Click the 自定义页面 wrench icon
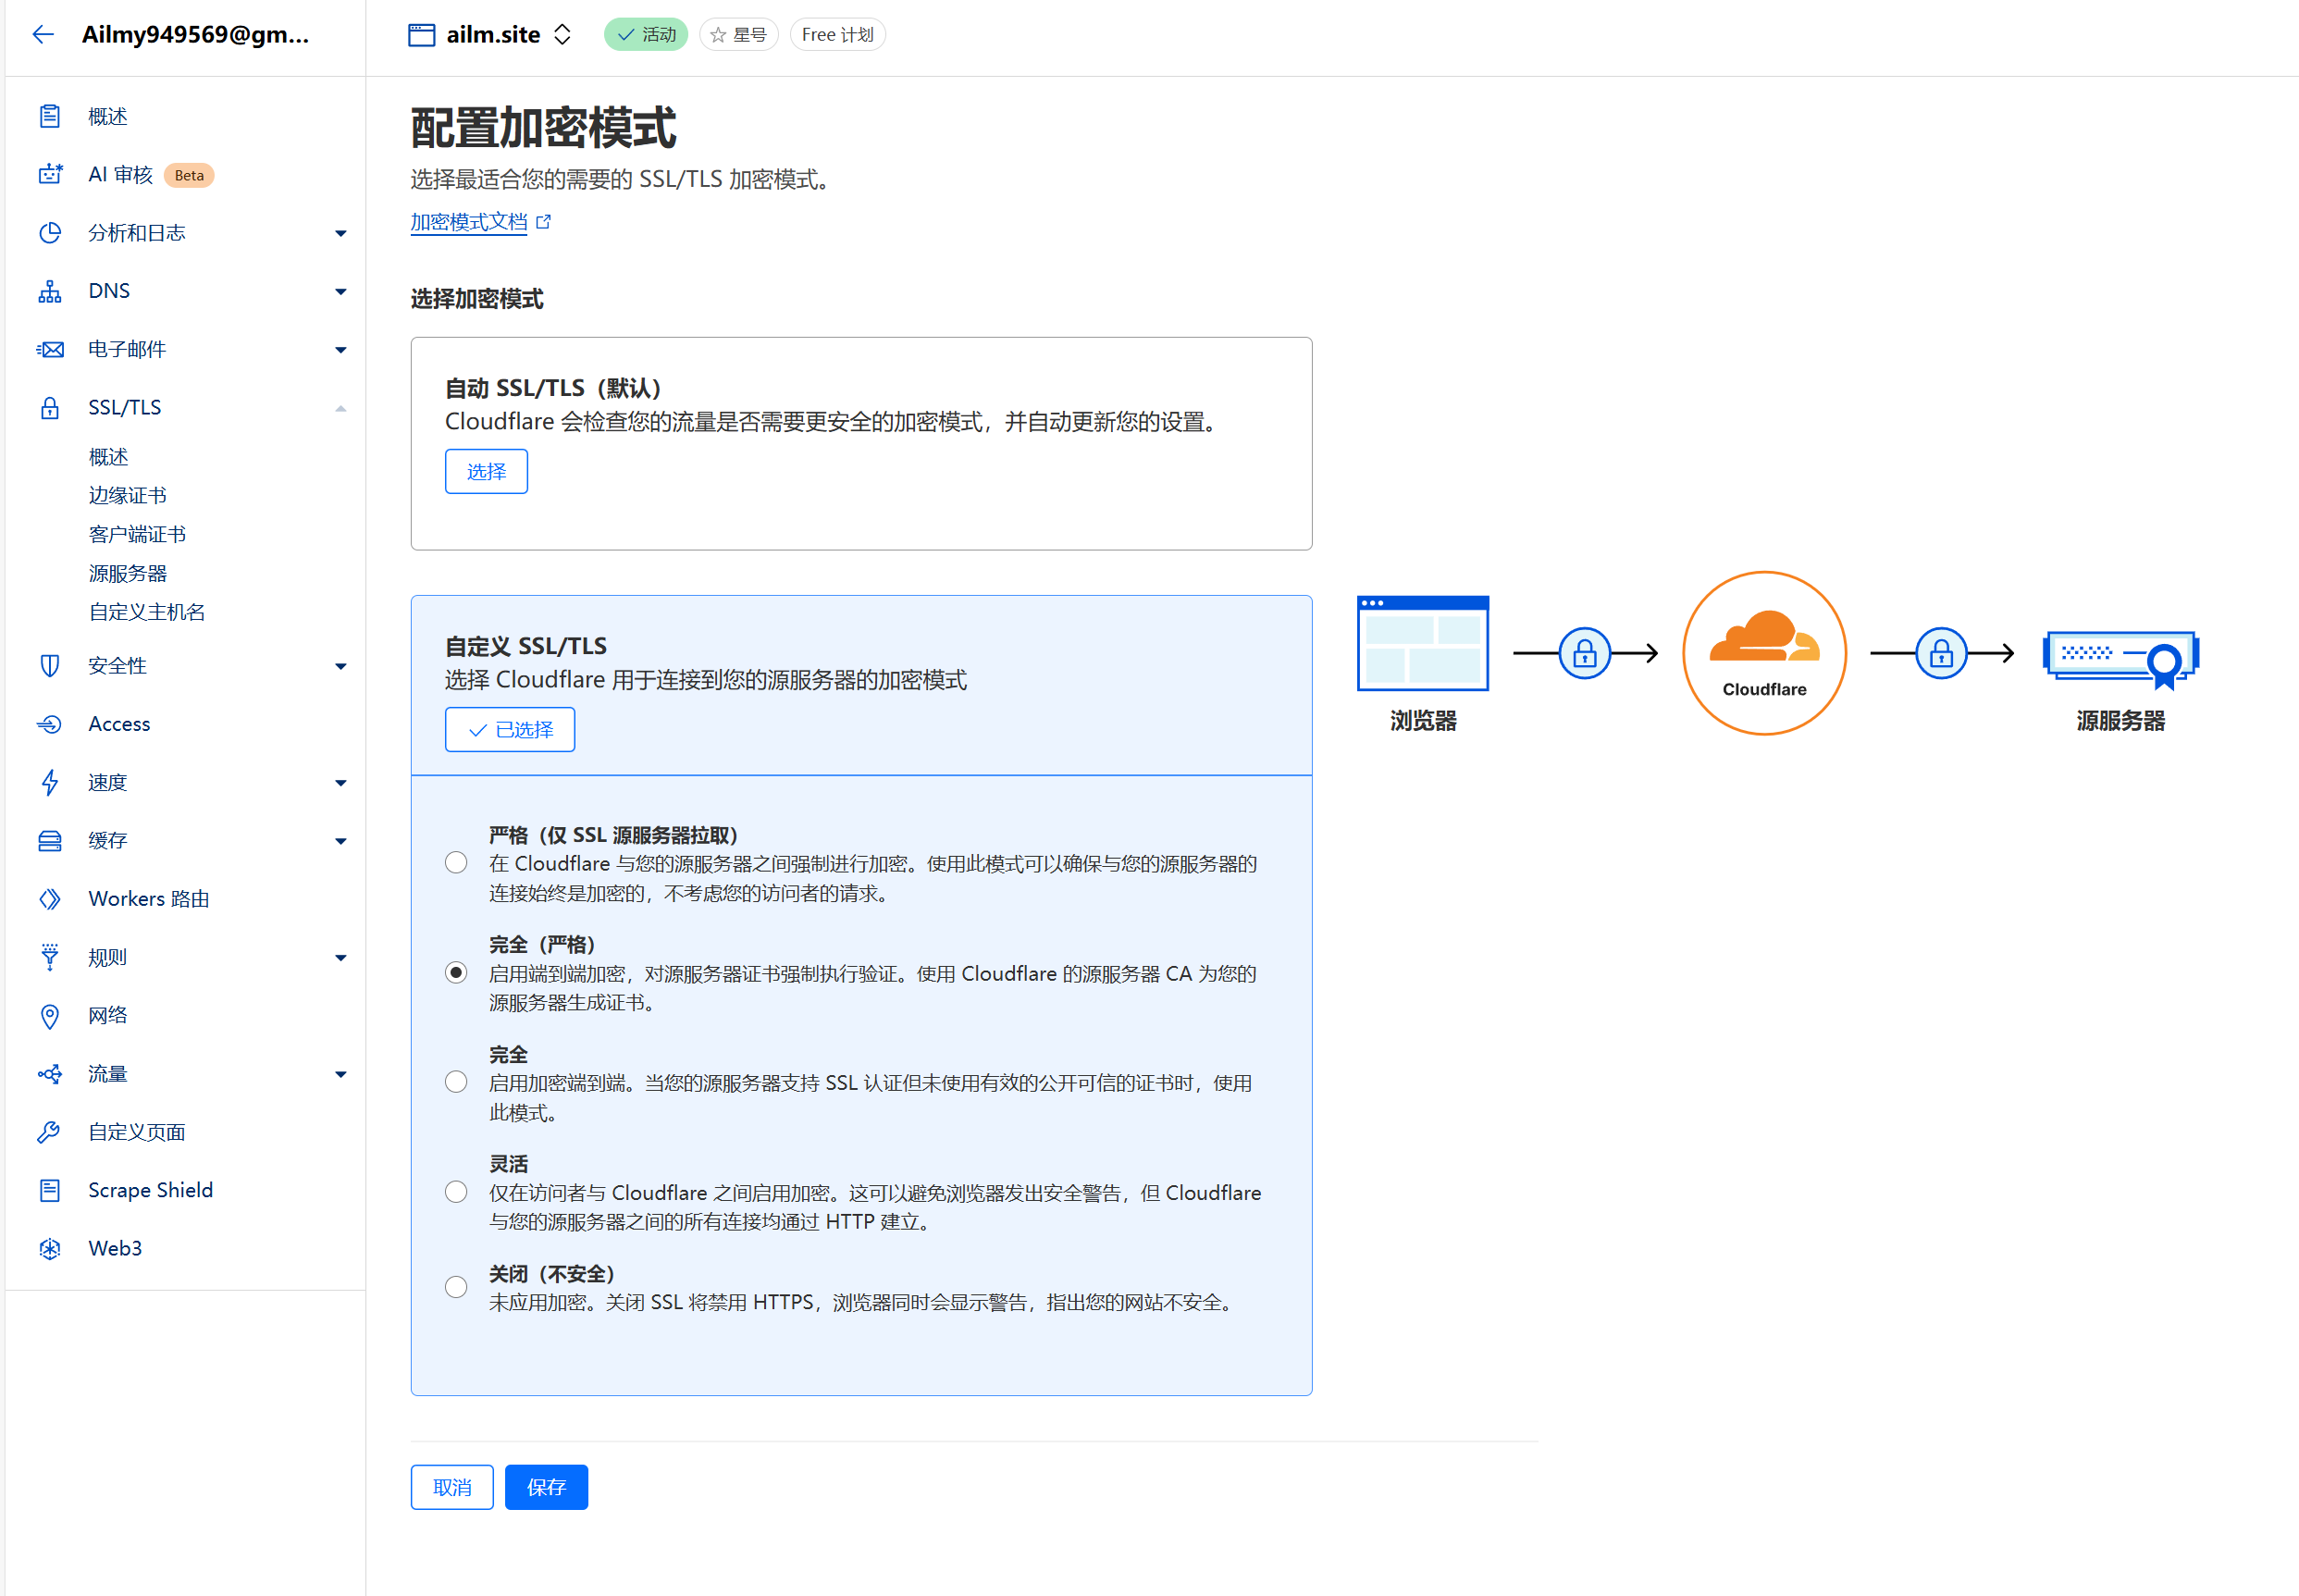 point(50,1132)
